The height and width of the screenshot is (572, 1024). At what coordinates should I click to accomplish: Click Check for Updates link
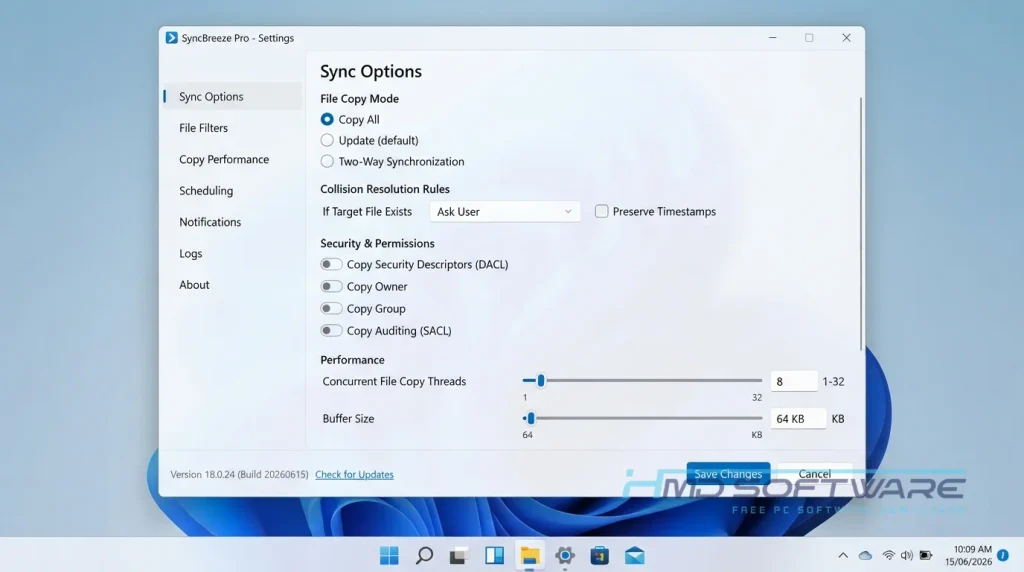point(355,475)
